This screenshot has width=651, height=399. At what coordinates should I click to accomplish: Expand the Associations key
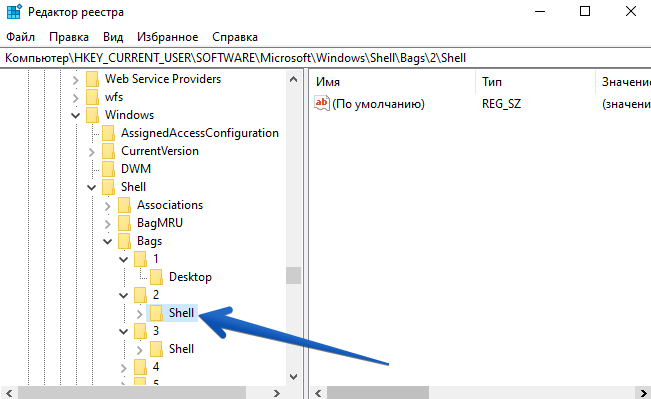[x=108, y=206]
